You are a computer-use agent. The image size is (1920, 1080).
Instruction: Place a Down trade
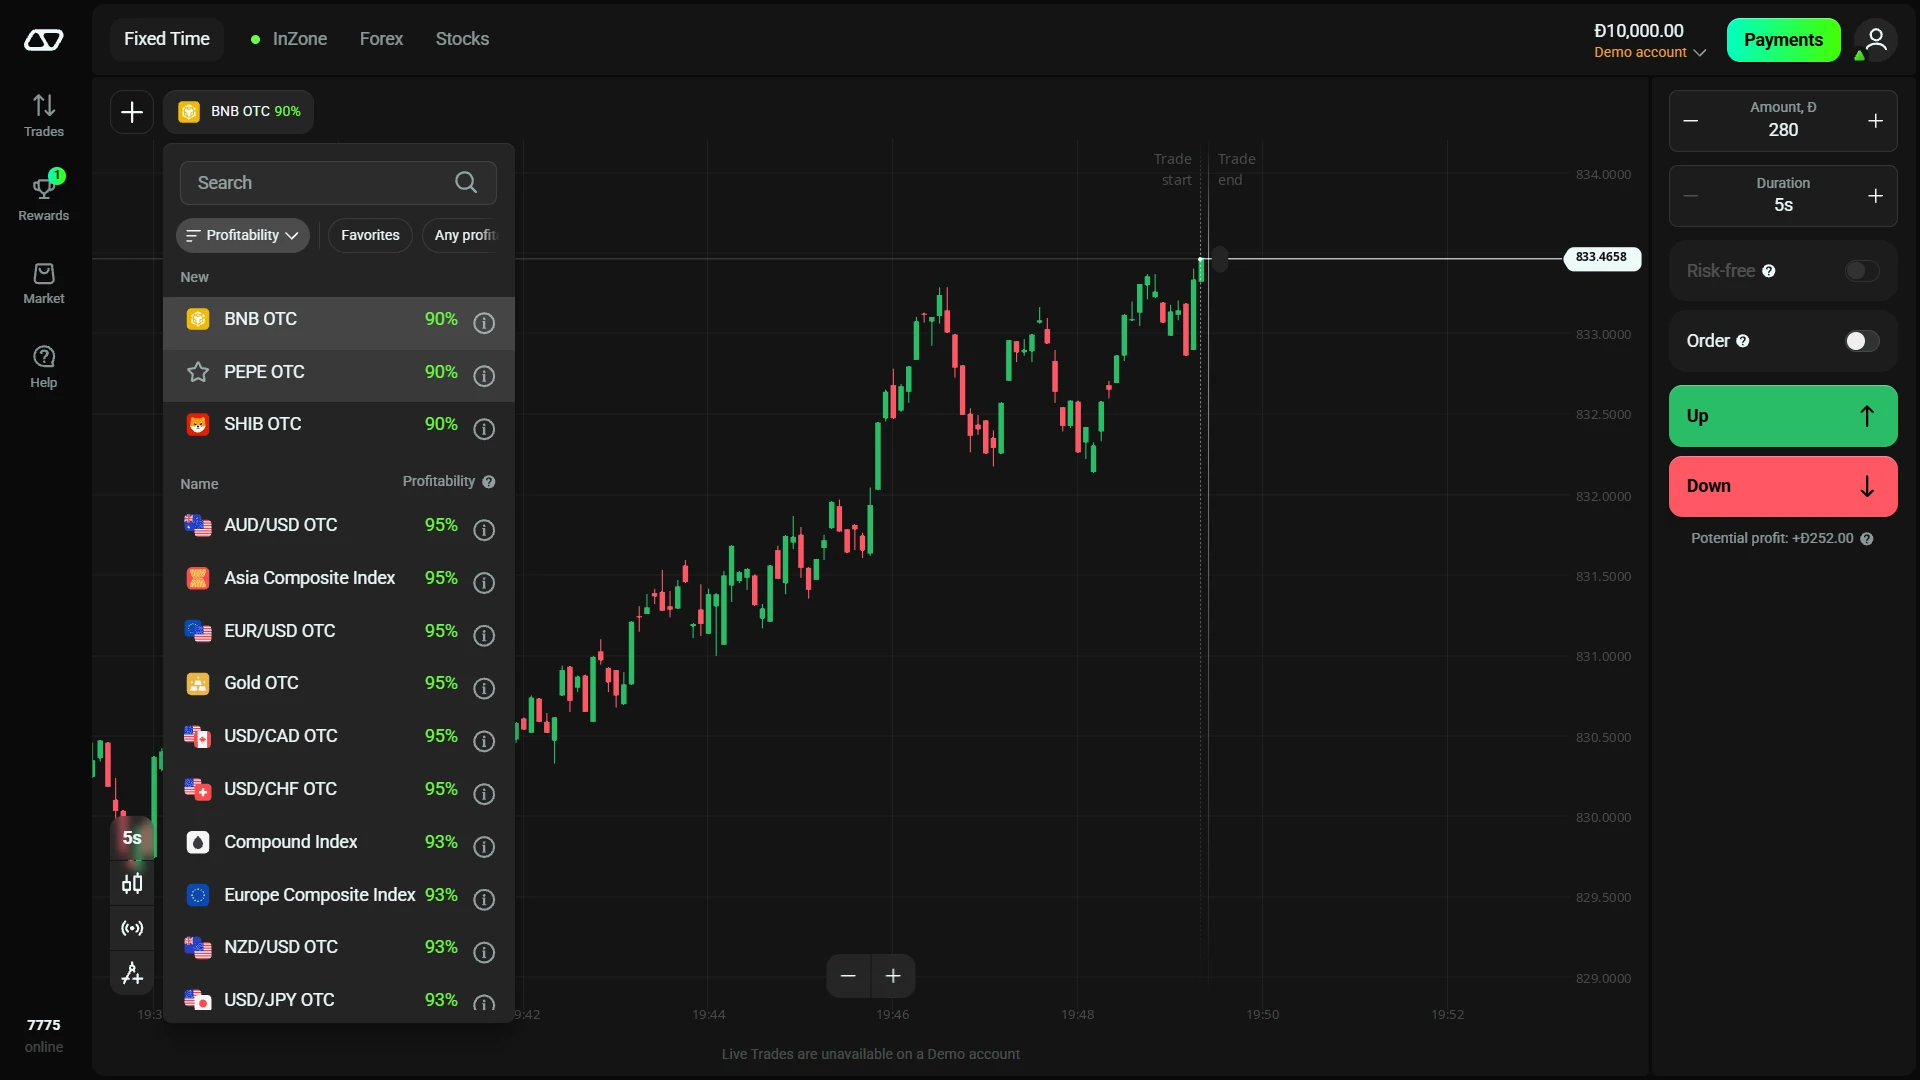[1783, 486]
